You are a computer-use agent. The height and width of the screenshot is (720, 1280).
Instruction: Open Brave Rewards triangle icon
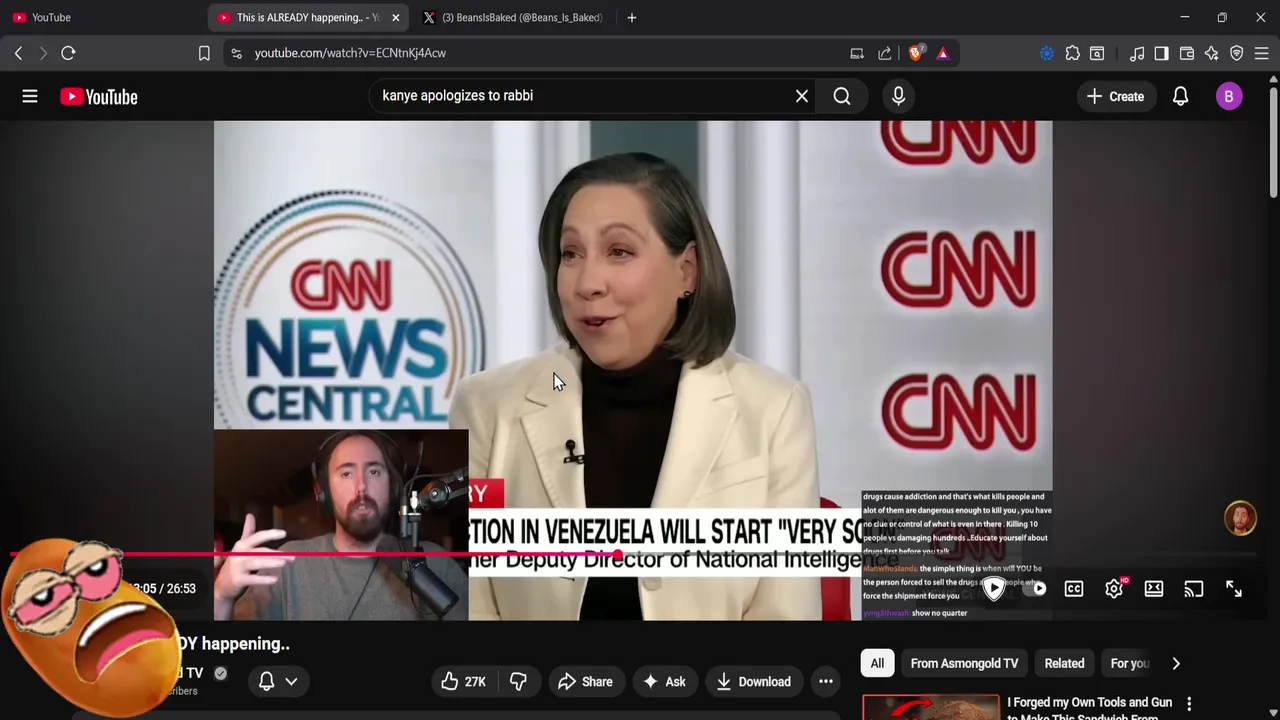click(942, 53)
